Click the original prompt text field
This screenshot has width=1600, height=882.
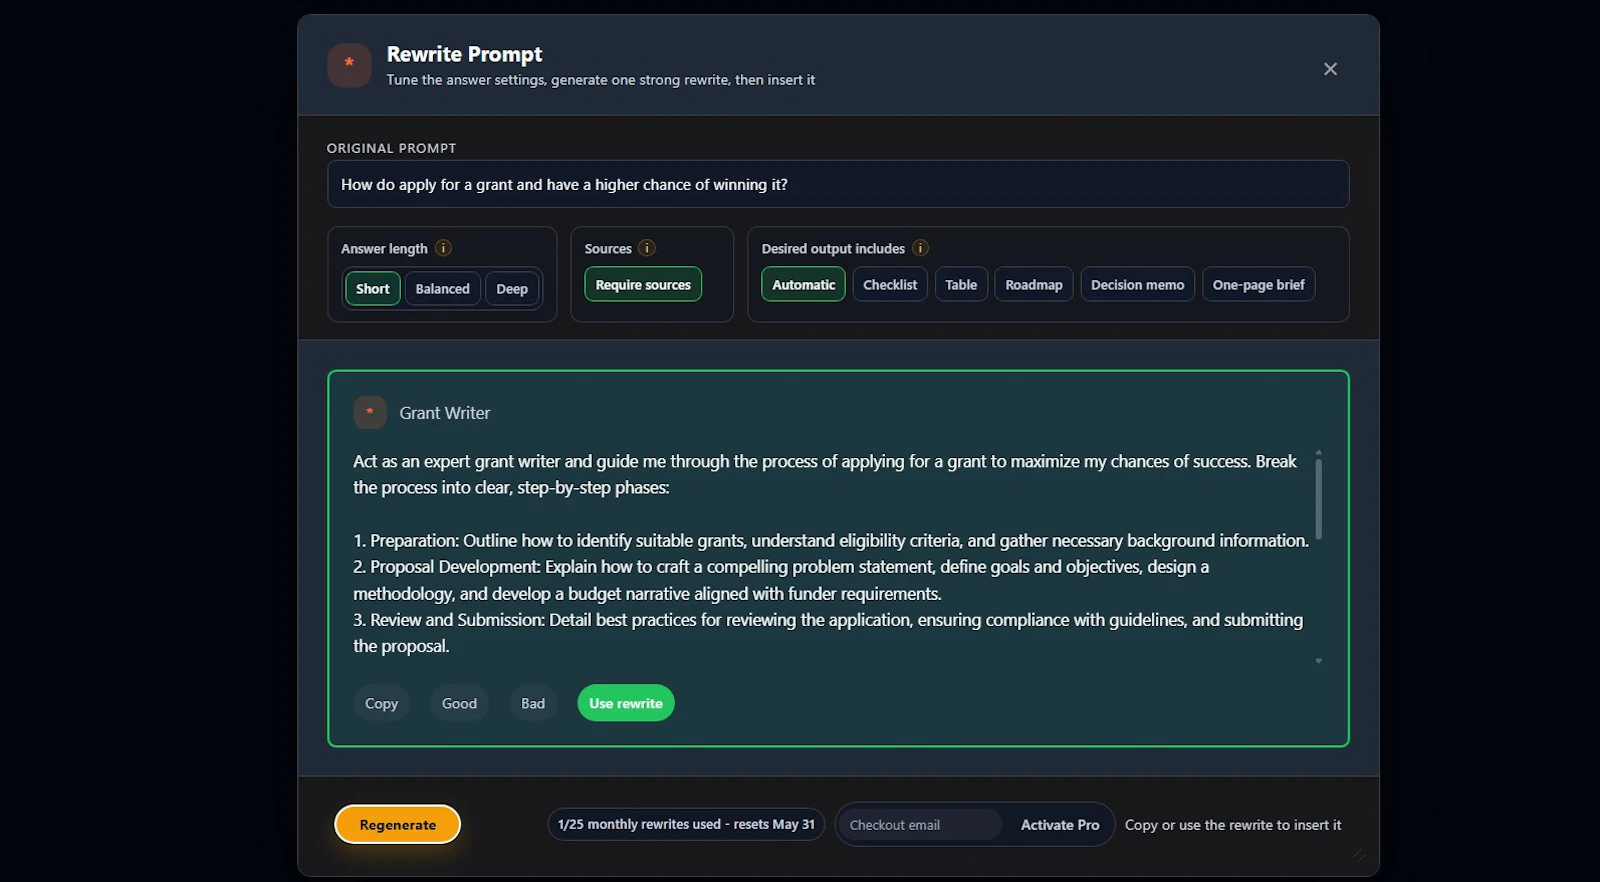tap(838, 184)
